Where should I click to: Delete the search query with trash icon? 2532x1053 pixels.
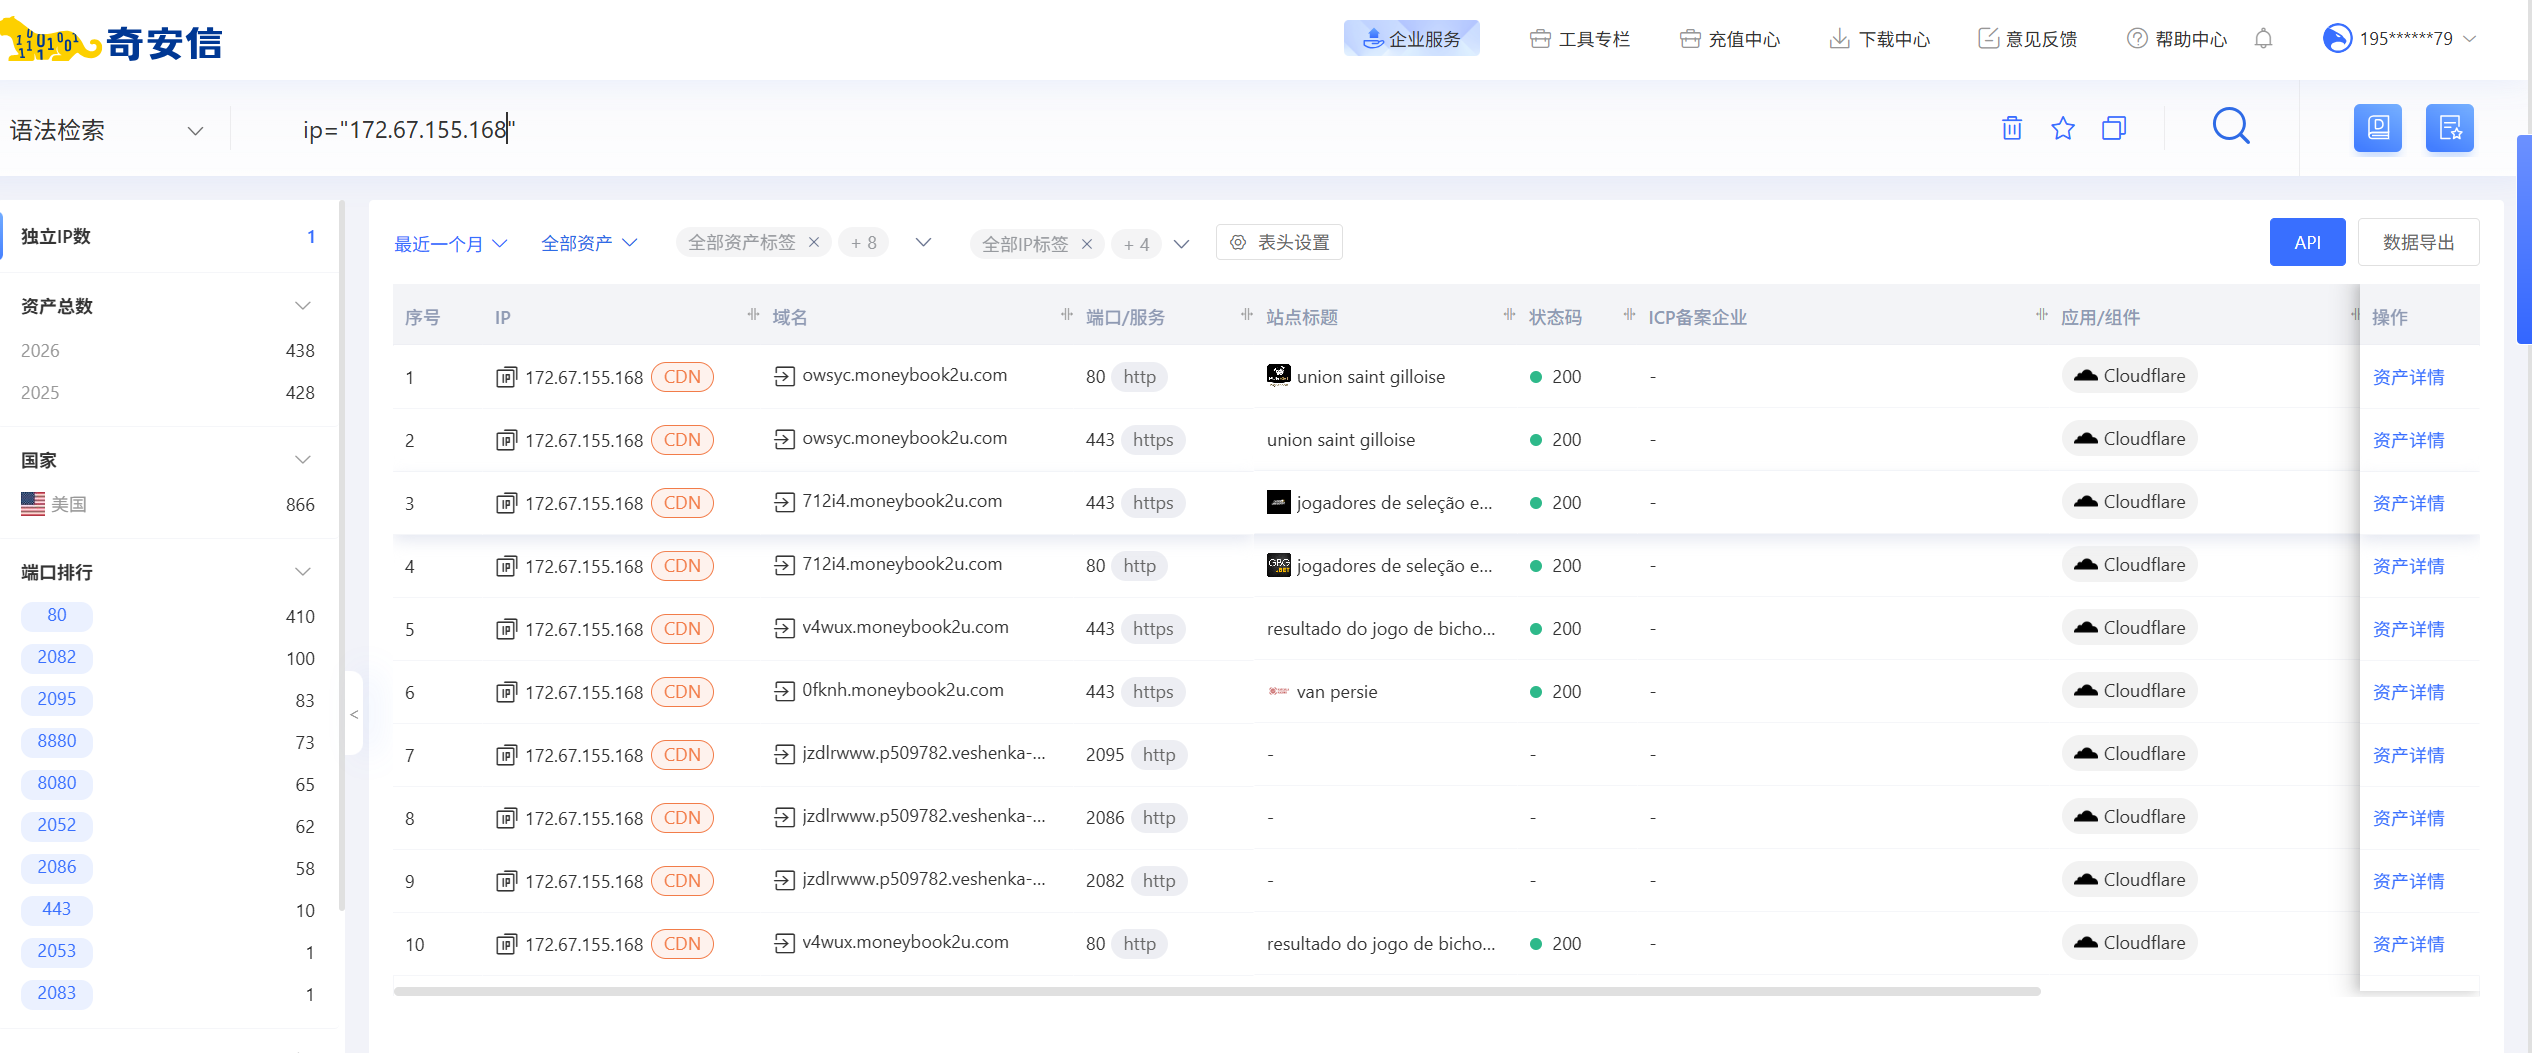[x=2012, y=128]
